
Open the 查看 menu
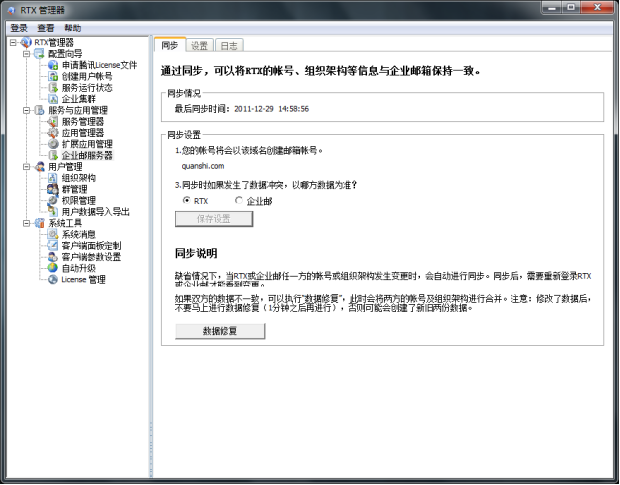(x=45, y=28)
